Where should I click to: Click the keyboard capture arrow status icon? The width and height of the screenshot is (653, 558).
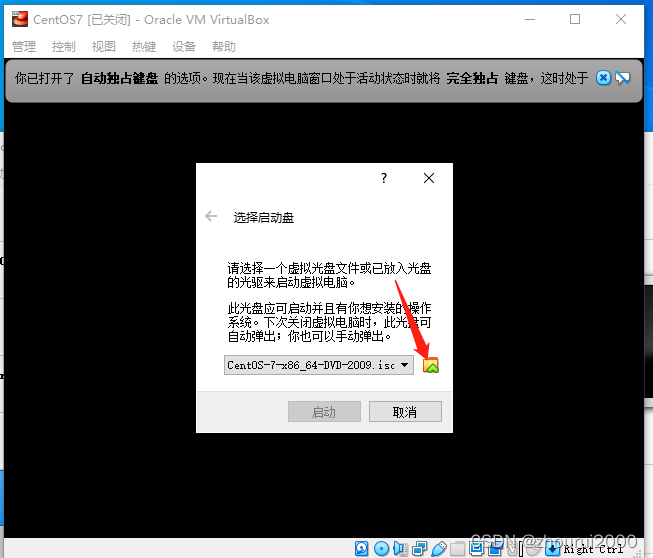coord(553,548)
